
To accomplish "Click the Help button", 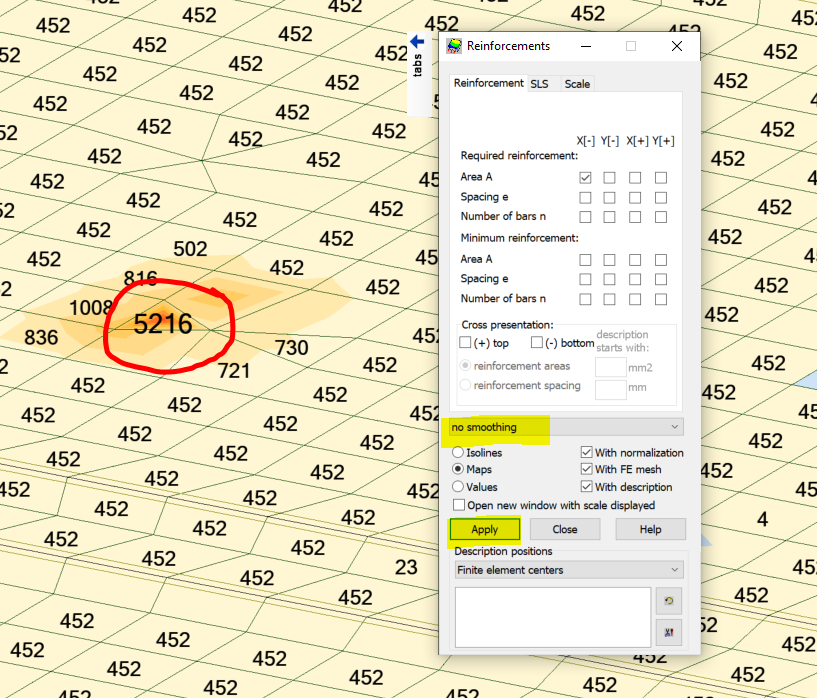I will click(x=650, y=529).
